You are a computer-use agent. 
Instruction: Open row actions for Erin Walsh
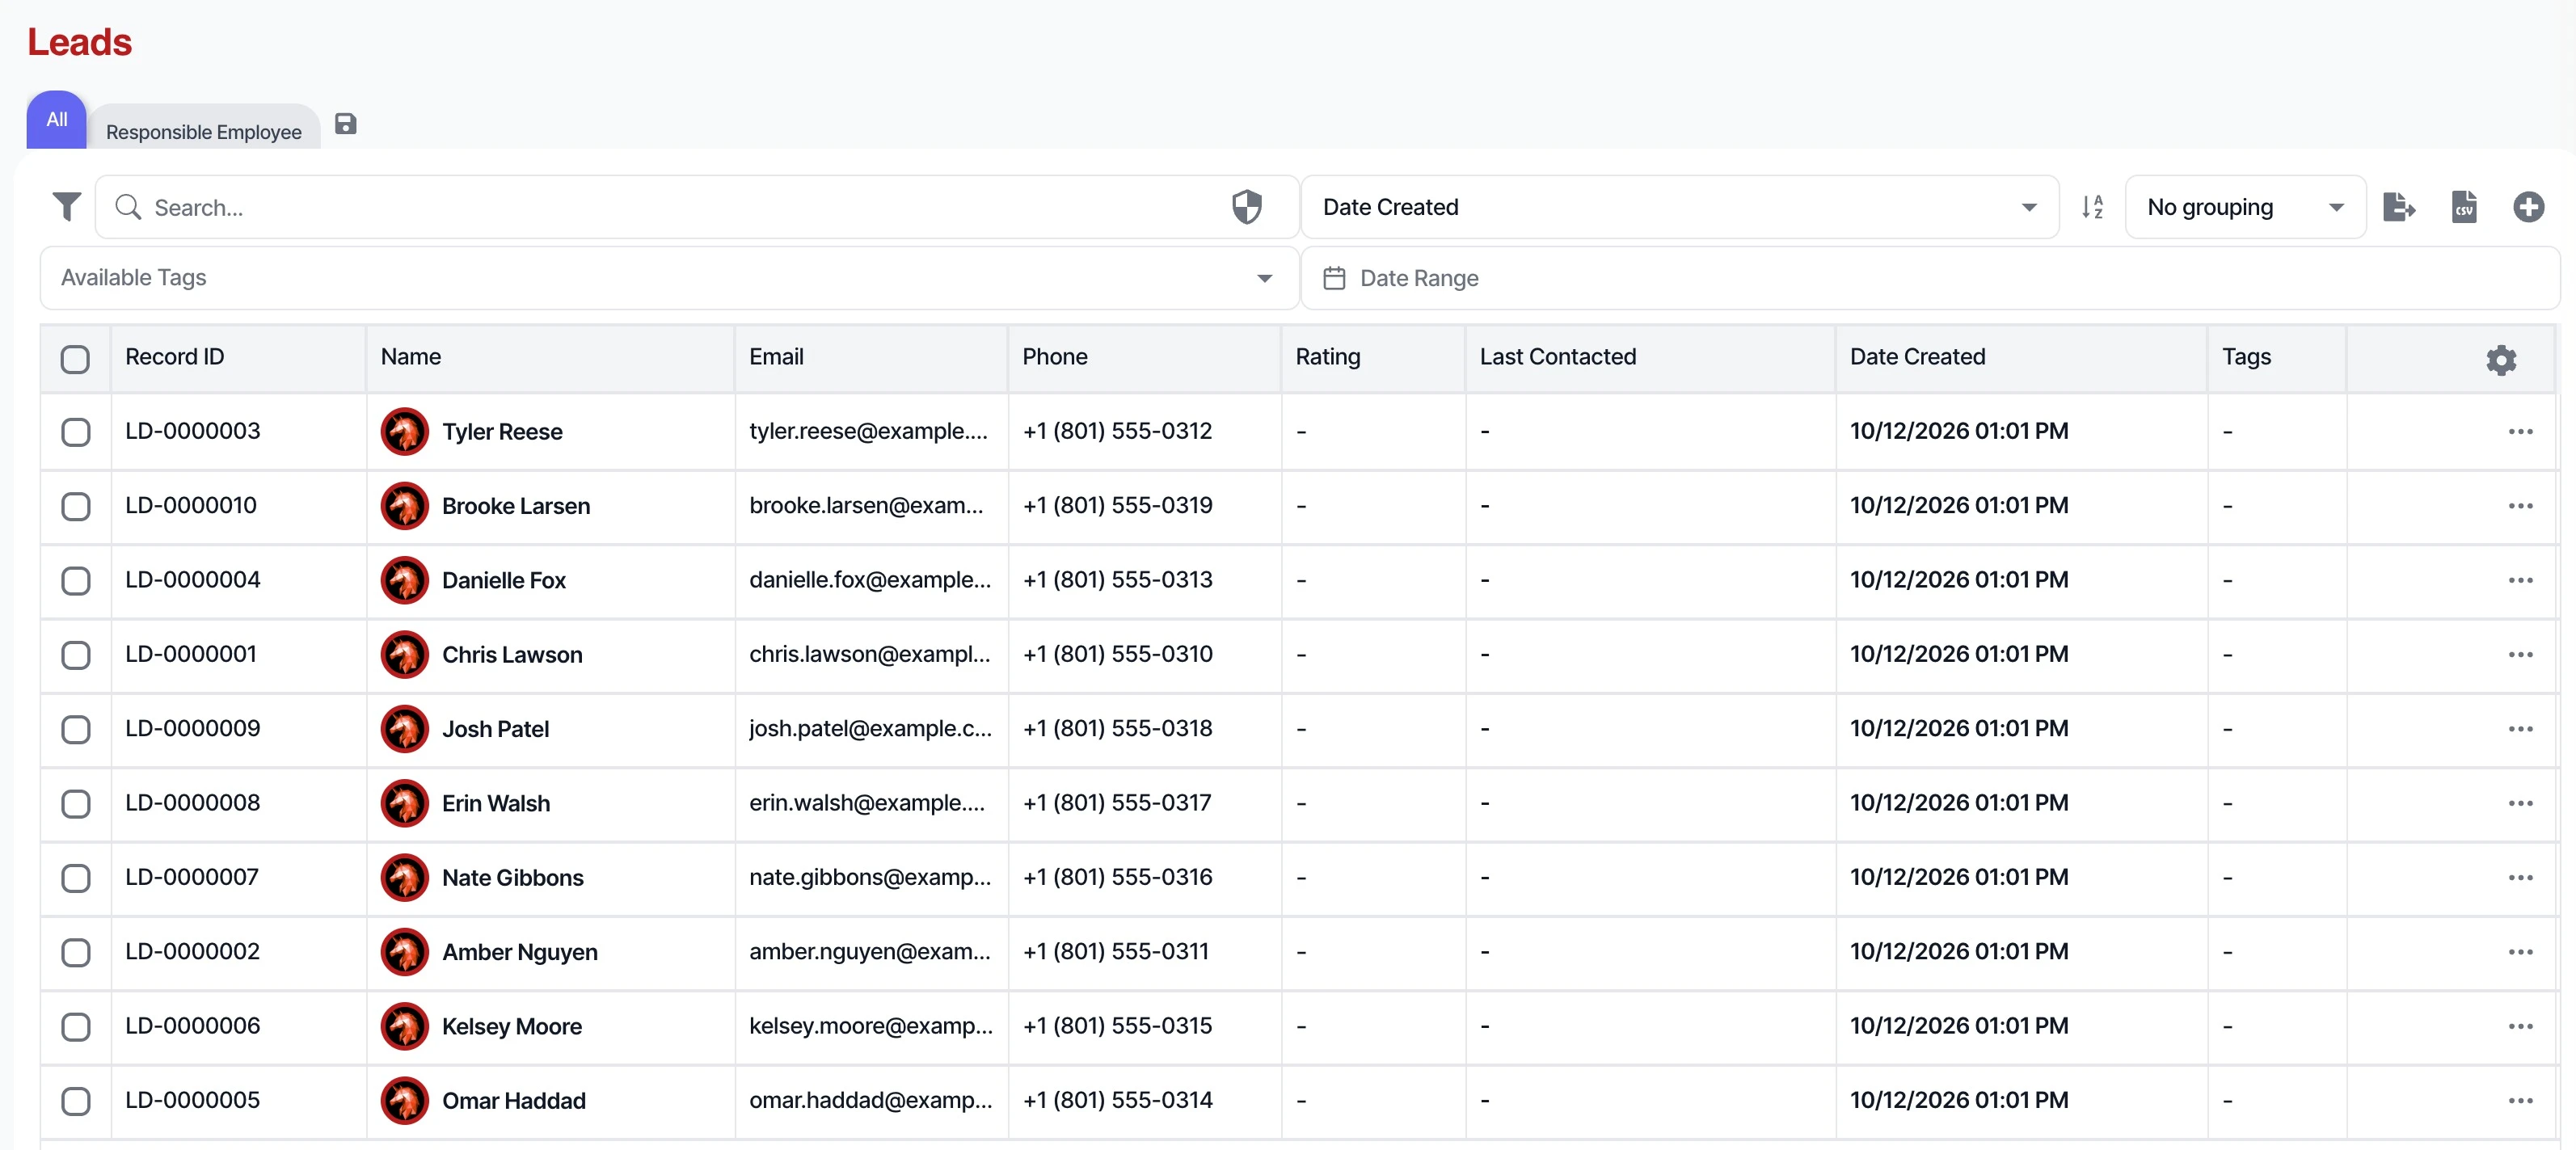(x=2520, y=803)
